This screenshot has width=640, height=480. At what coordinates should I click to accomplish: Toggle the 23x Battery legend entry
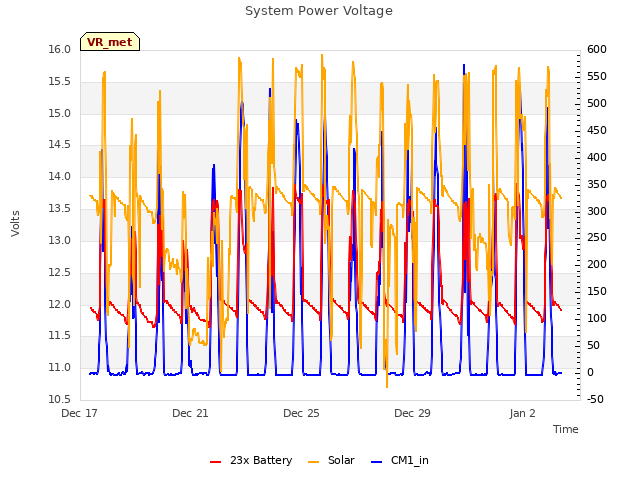click(x=251, y=460)
